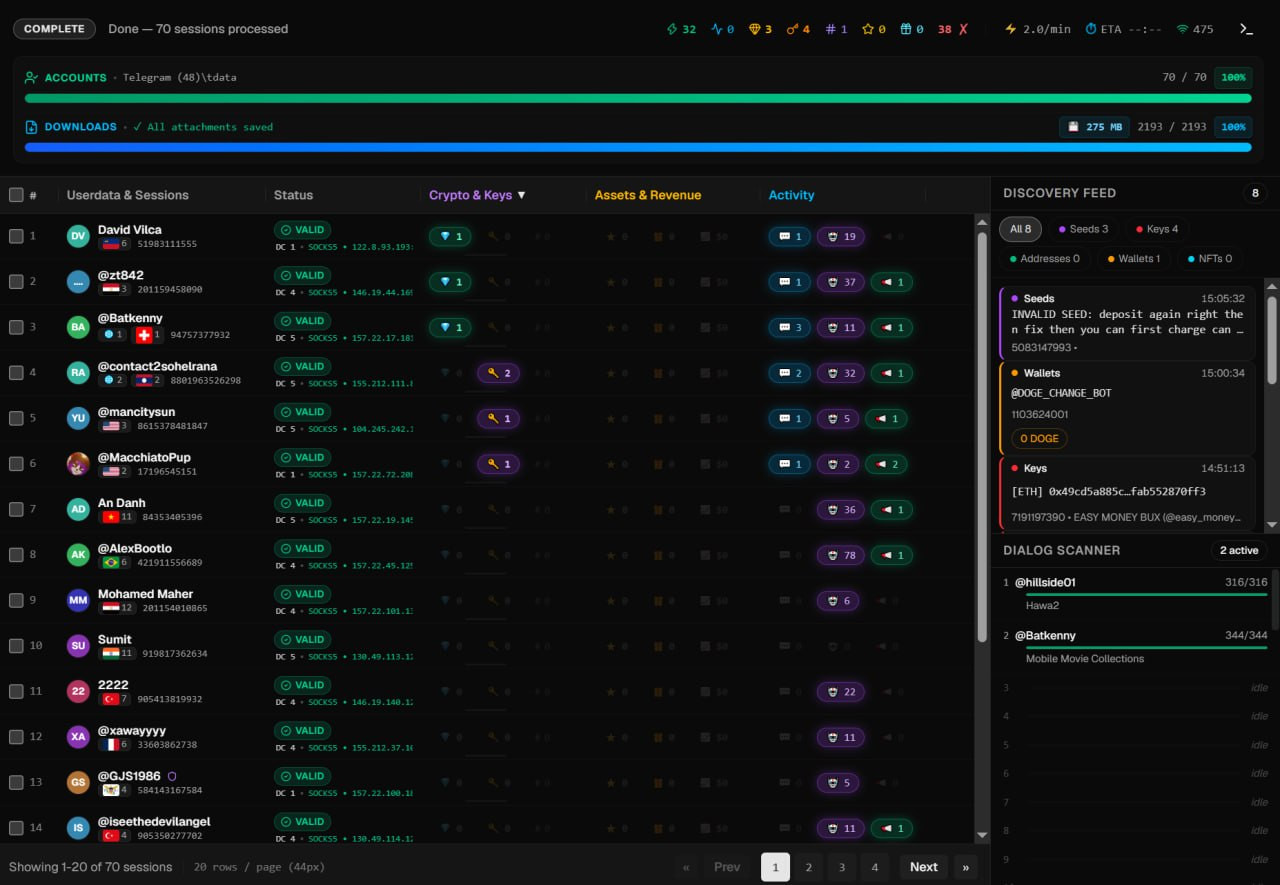1280x885 pixels.
Task: Click the orange diamond counter showing 3
Action: point(761,29)
